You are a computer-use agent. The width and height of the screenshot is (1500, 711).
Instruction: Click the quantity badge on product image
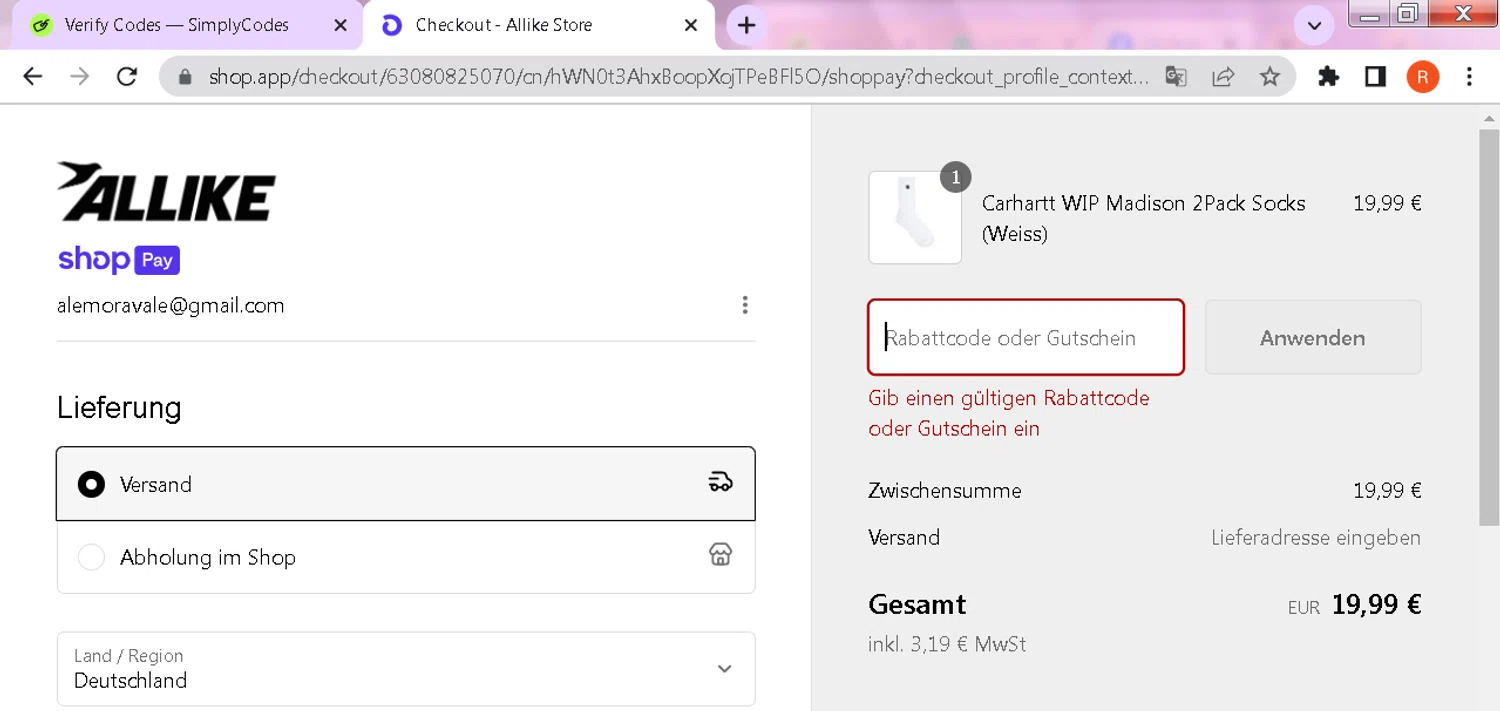(955, 177)
